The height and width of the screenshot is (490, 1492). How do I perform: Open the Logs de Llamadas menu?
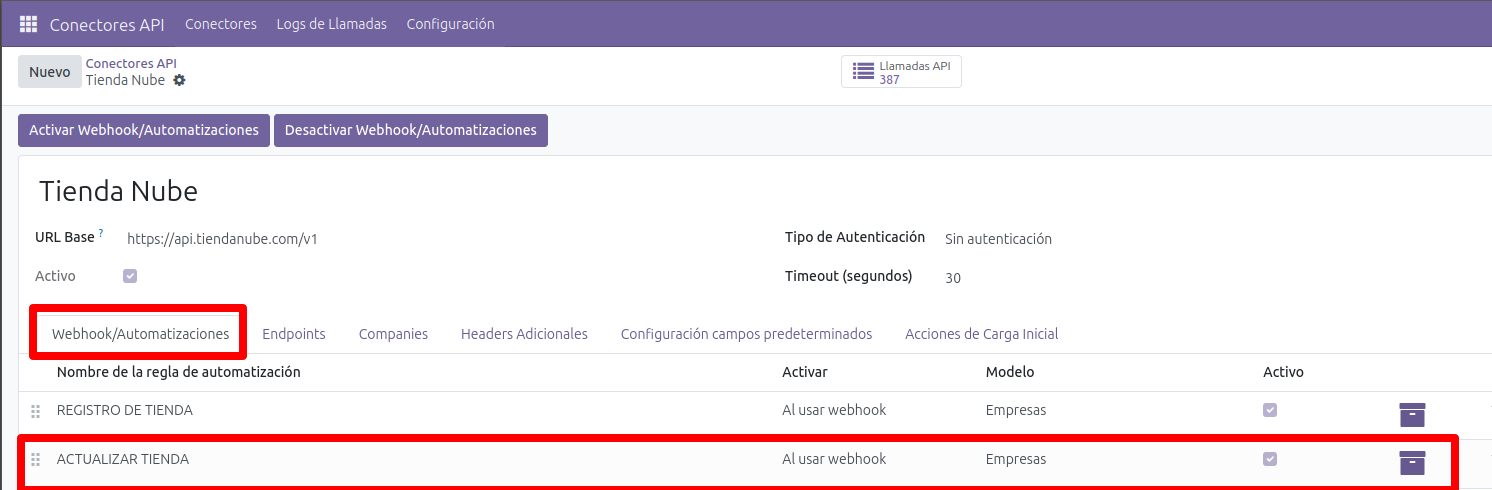tap(332, 24)
